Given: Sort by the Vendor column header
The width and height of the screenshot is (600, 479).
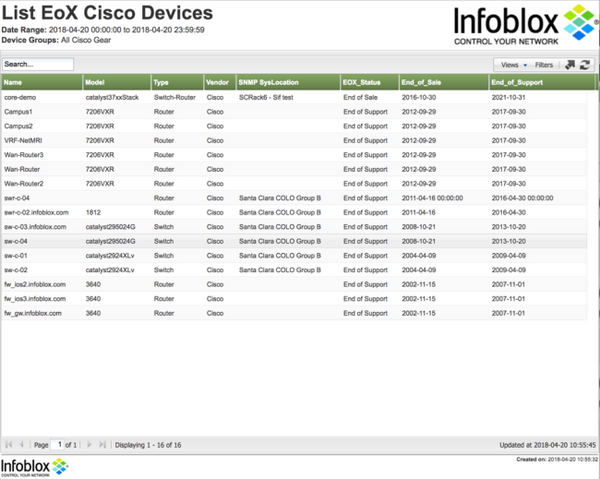Looking at the screenshot, I should coord(220,82).
